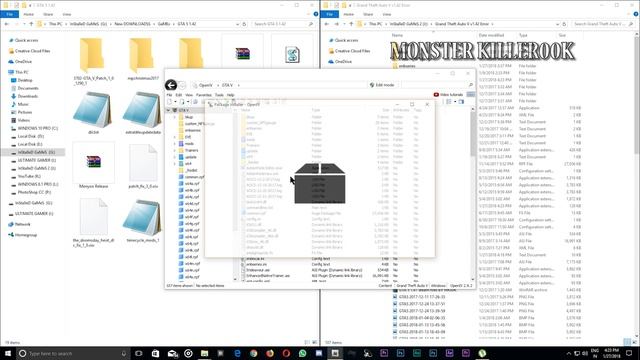Click back arrow in left Explorer window
Image resolution: width=640 pixels, height=360 pixels.
(x=7, y=24)
